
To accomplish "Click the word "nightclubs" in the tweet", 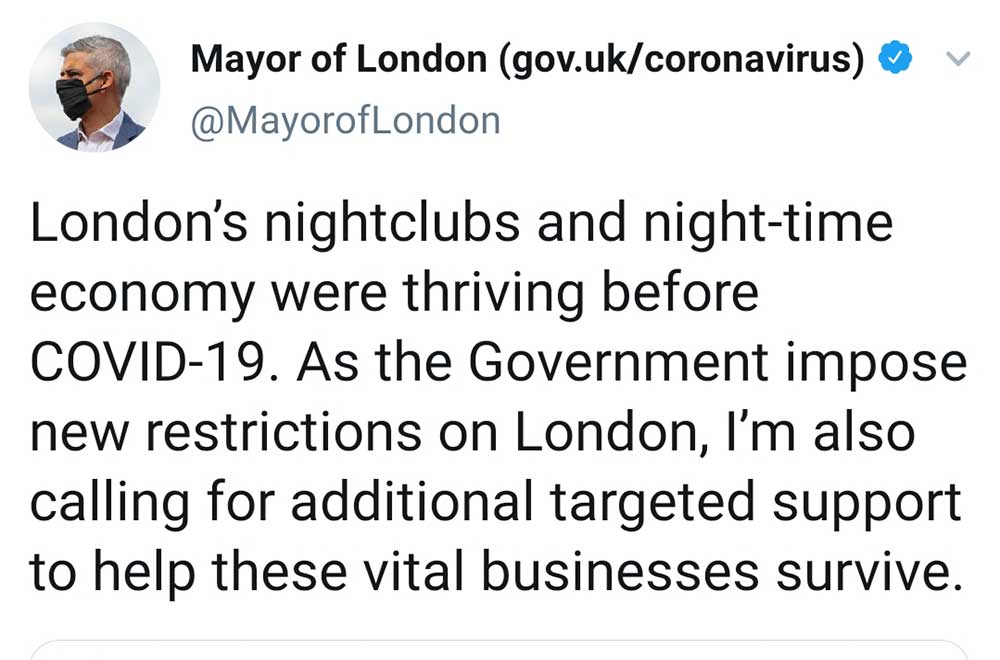I will pos(391,224).
